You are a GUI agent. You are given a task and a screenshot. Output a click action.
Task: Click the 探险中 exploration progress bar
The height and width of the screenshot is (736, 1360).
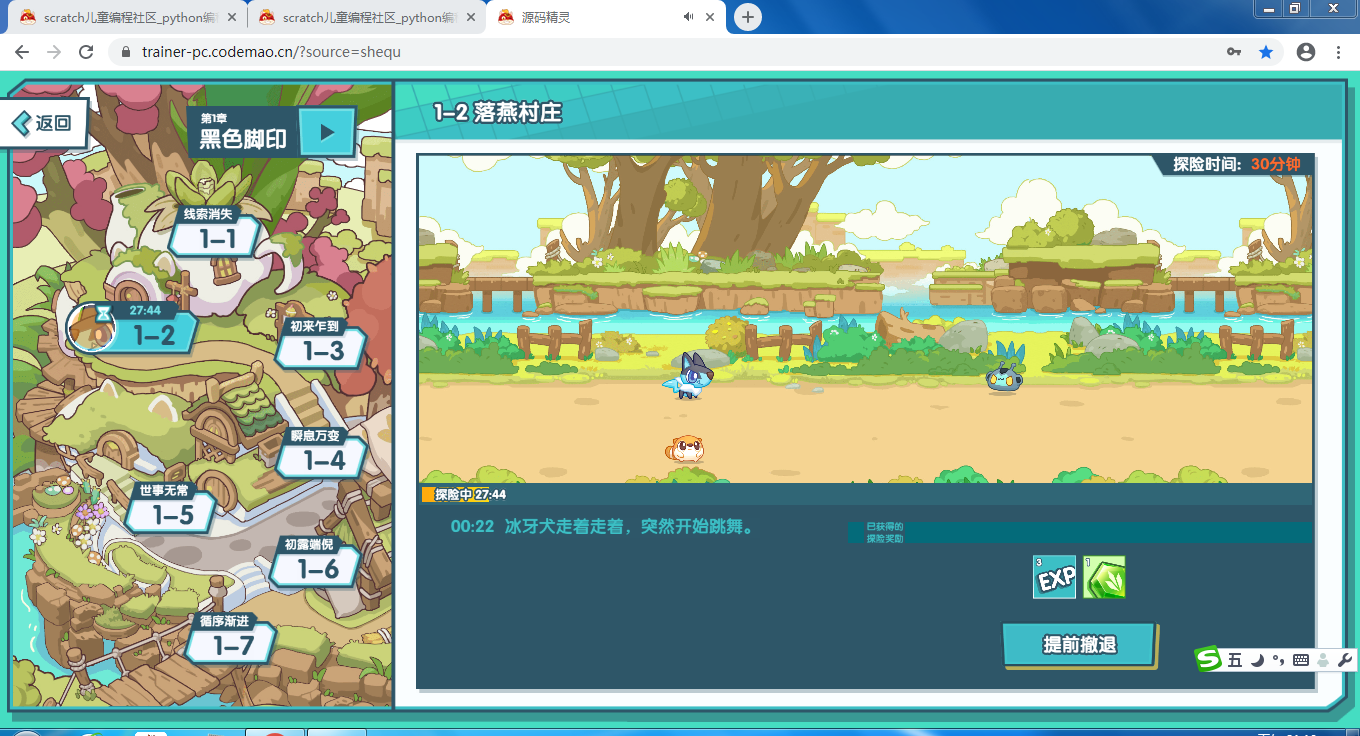(x=866, y=494)
